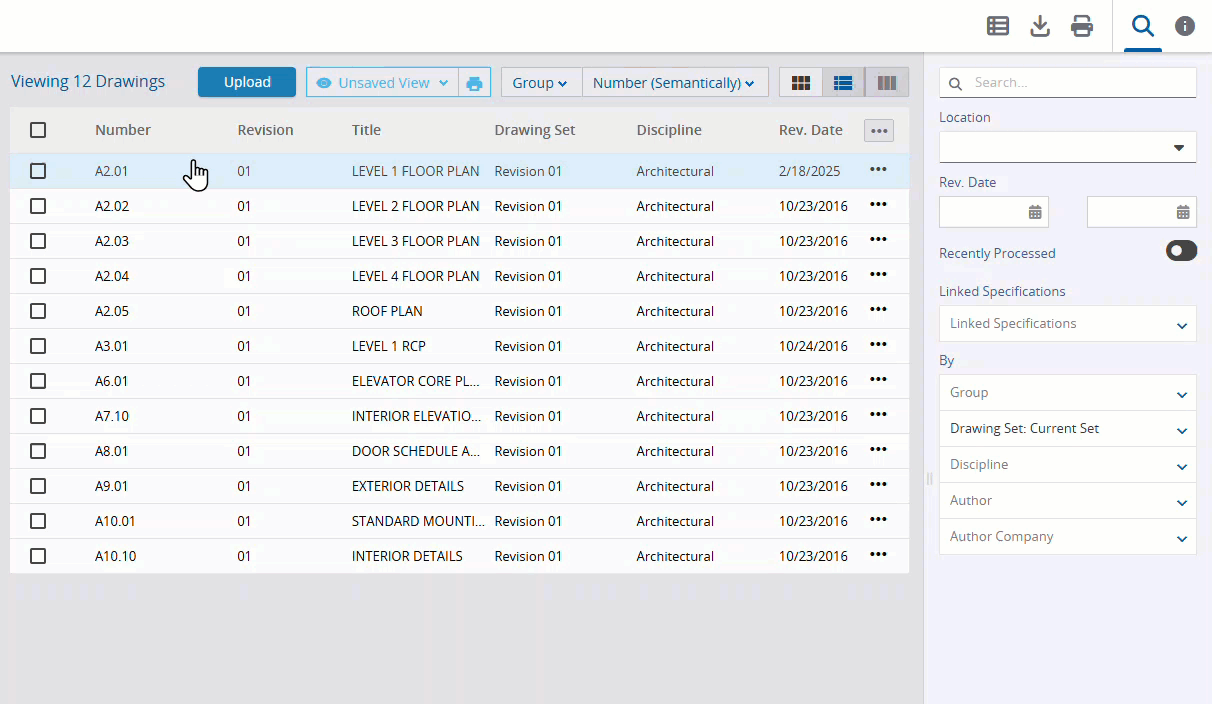1212x704 pixels.
Task: Sort by the Rev. Date column header
Action: 810,130
